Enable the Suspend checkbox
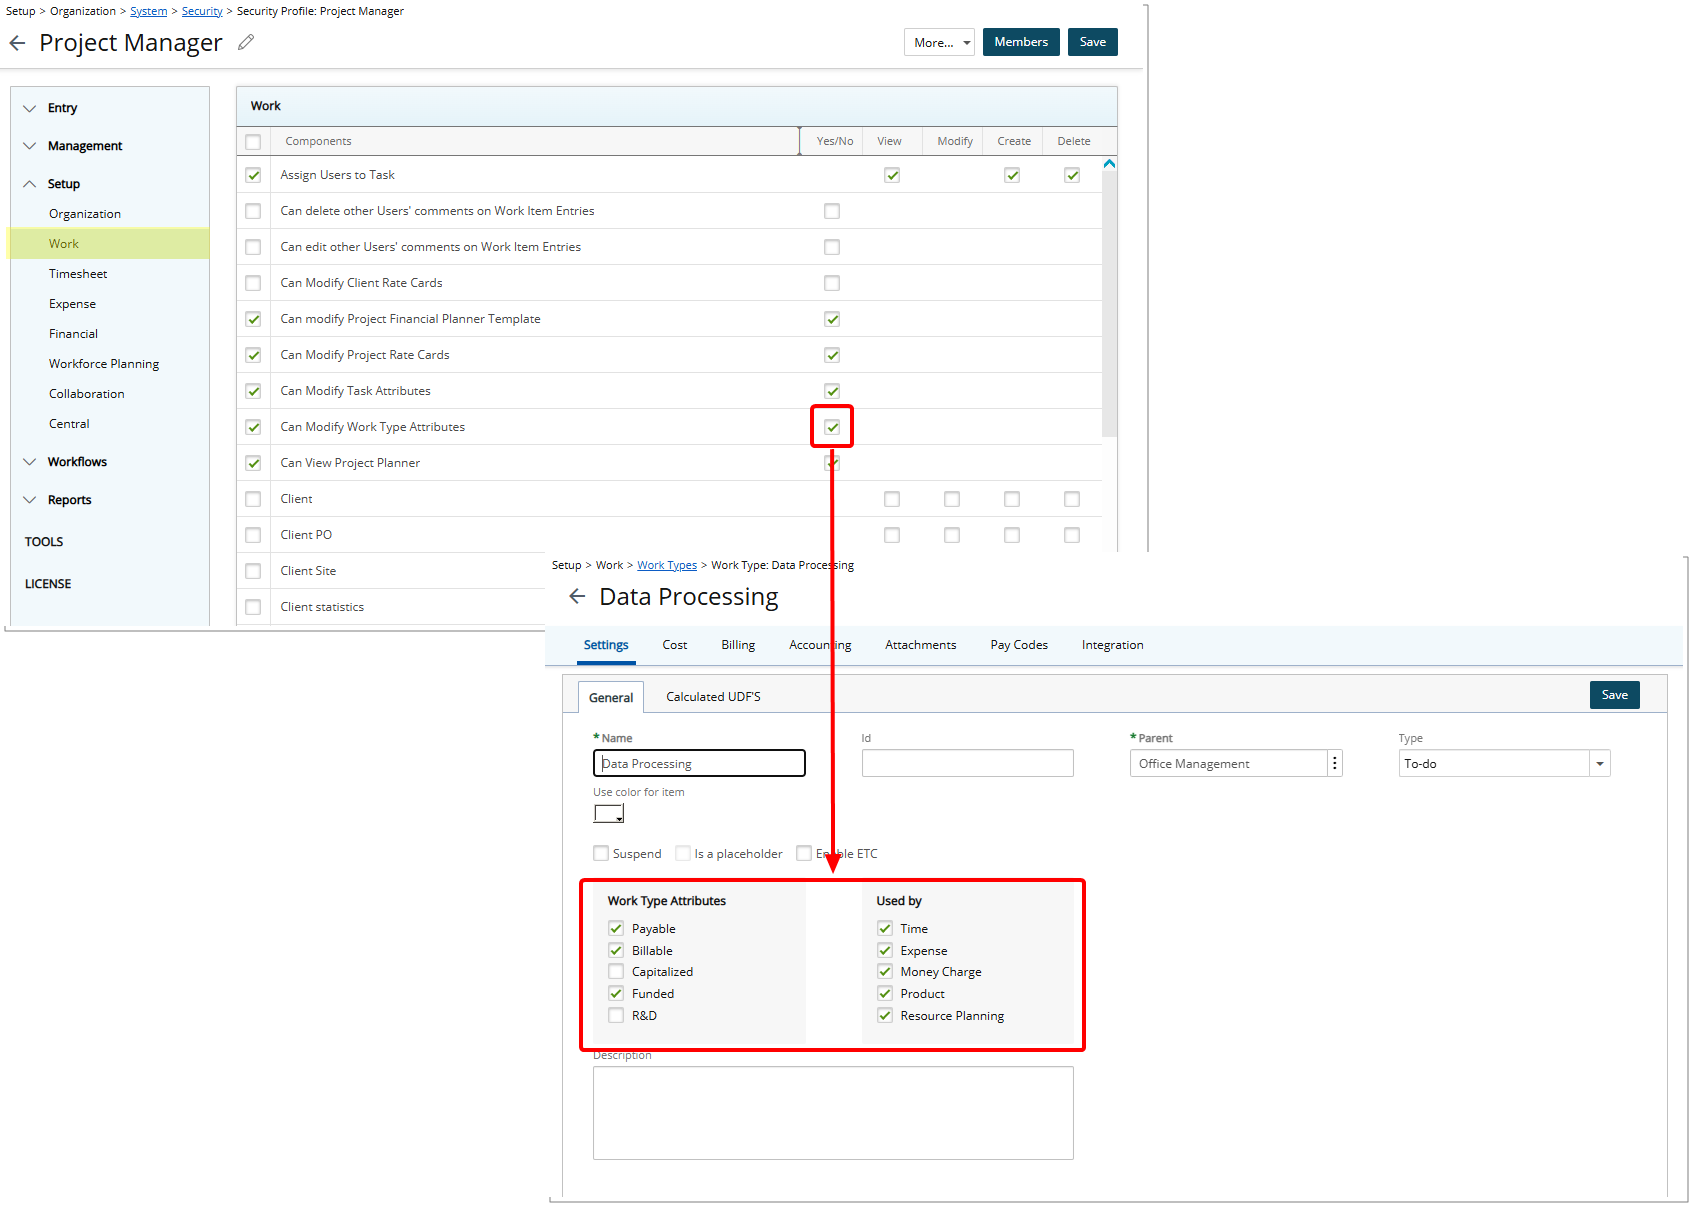The height and width of the screenshot is (1214, 1700). (x=601, y=852)
